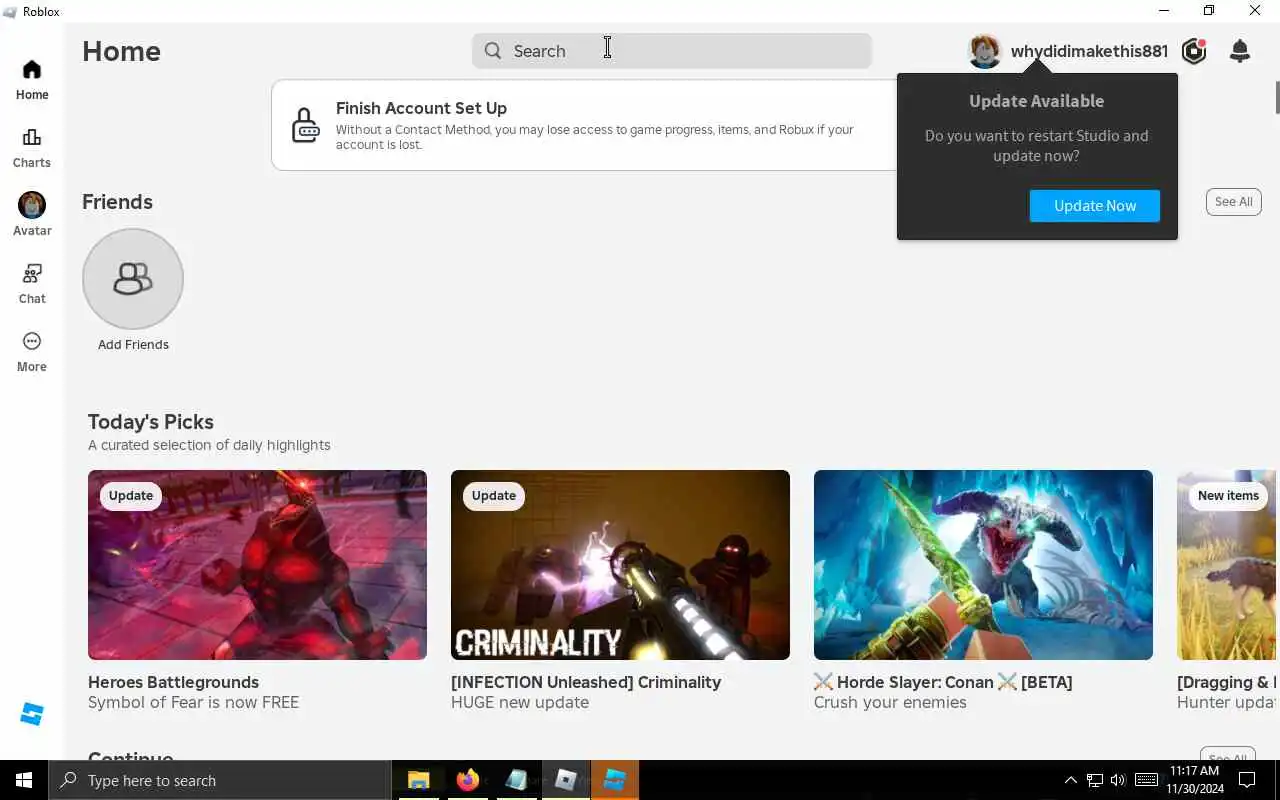See All friends

coord(1233,202)
